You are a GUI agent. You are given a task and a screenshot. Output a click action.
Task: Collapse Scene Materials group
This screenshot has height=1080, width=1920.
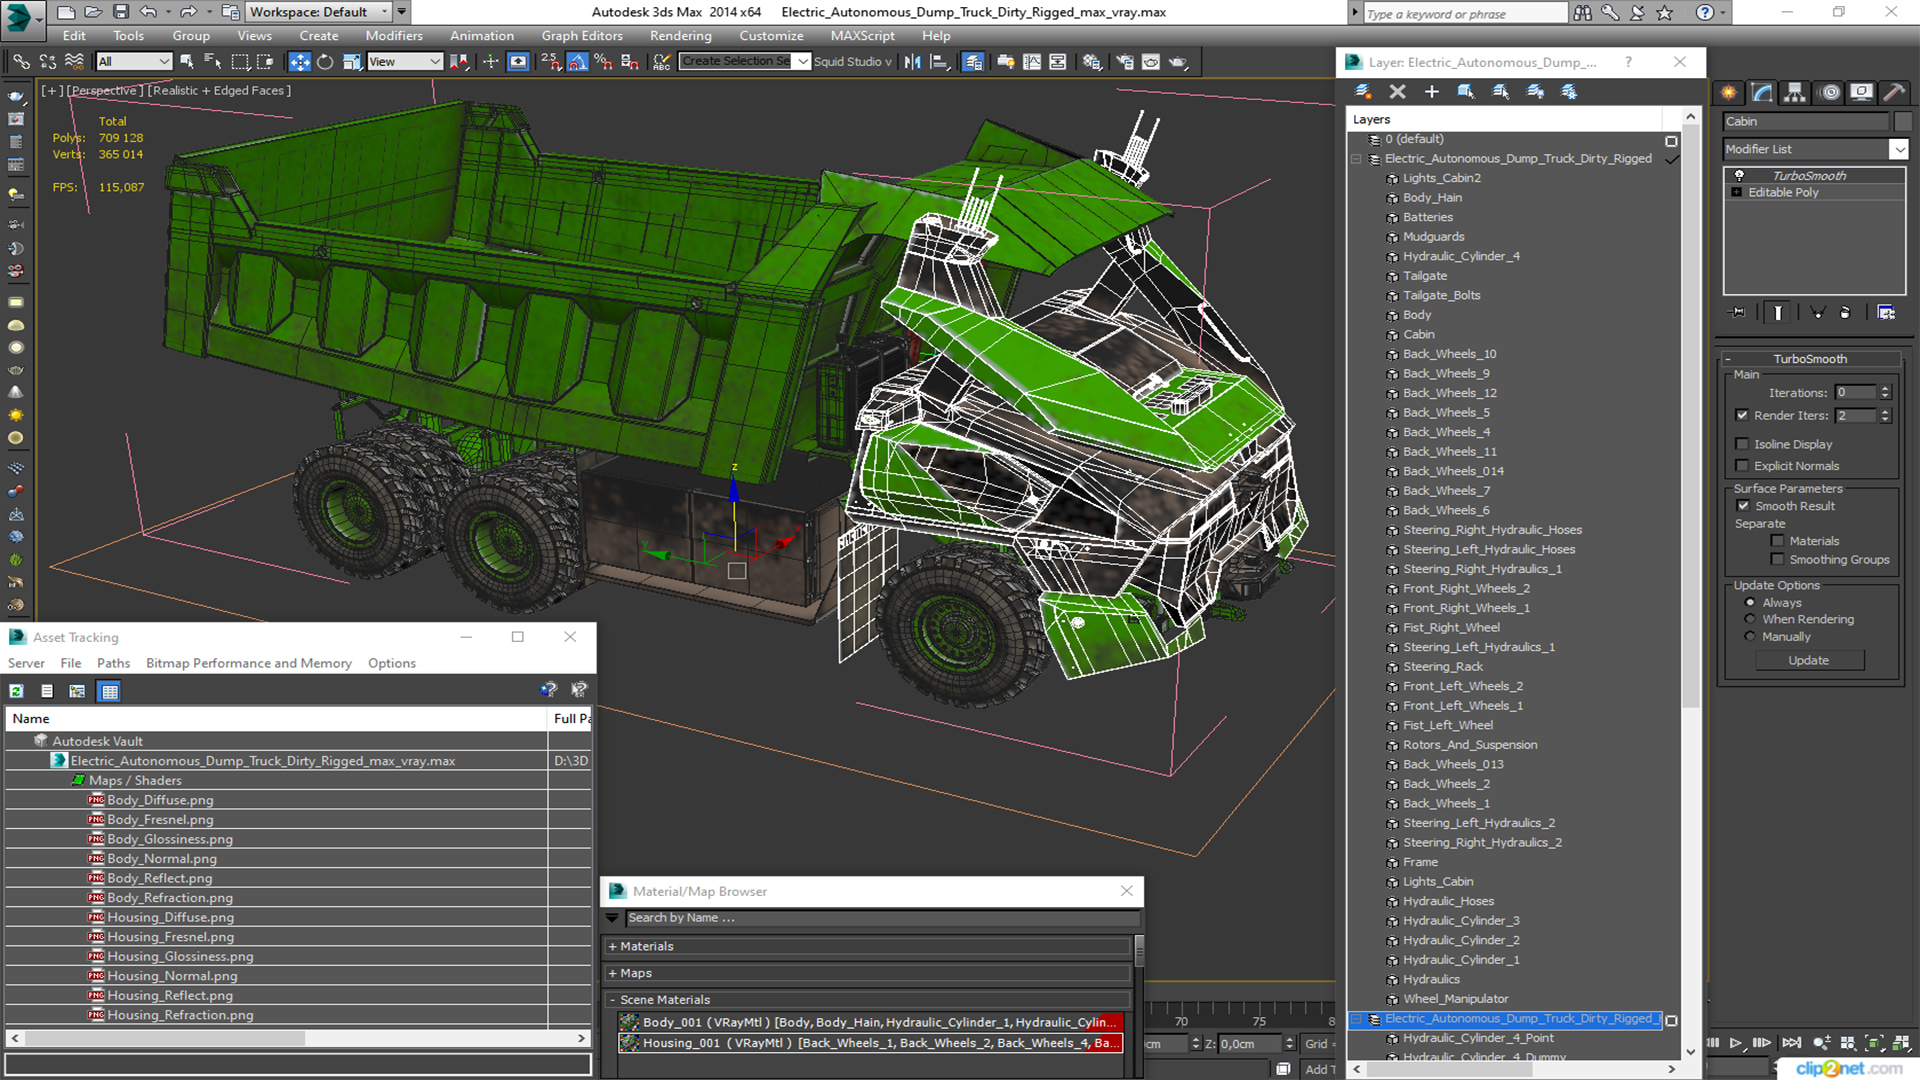point(612,1000)
